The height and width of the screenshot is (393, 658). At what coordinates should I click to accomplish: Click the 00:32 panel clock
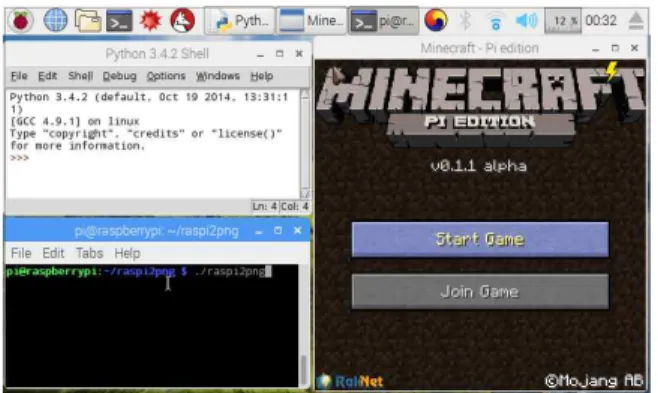(601, 21)
